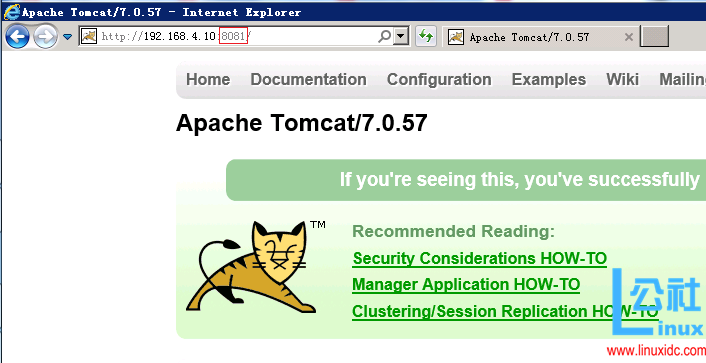The height and width of the screenshot is (363, 706).
Task: Go back with the browser Back button
Action: click(x=18, y=36)
